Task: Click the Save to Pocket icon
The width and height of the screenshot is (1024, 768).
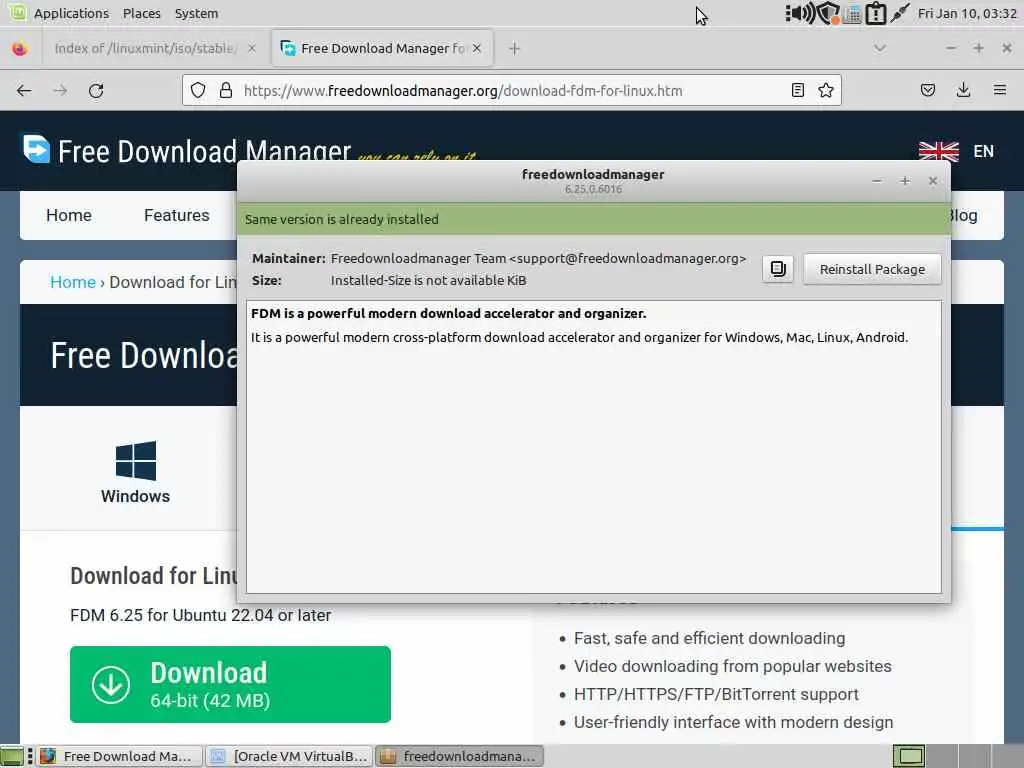Action: 927,90
